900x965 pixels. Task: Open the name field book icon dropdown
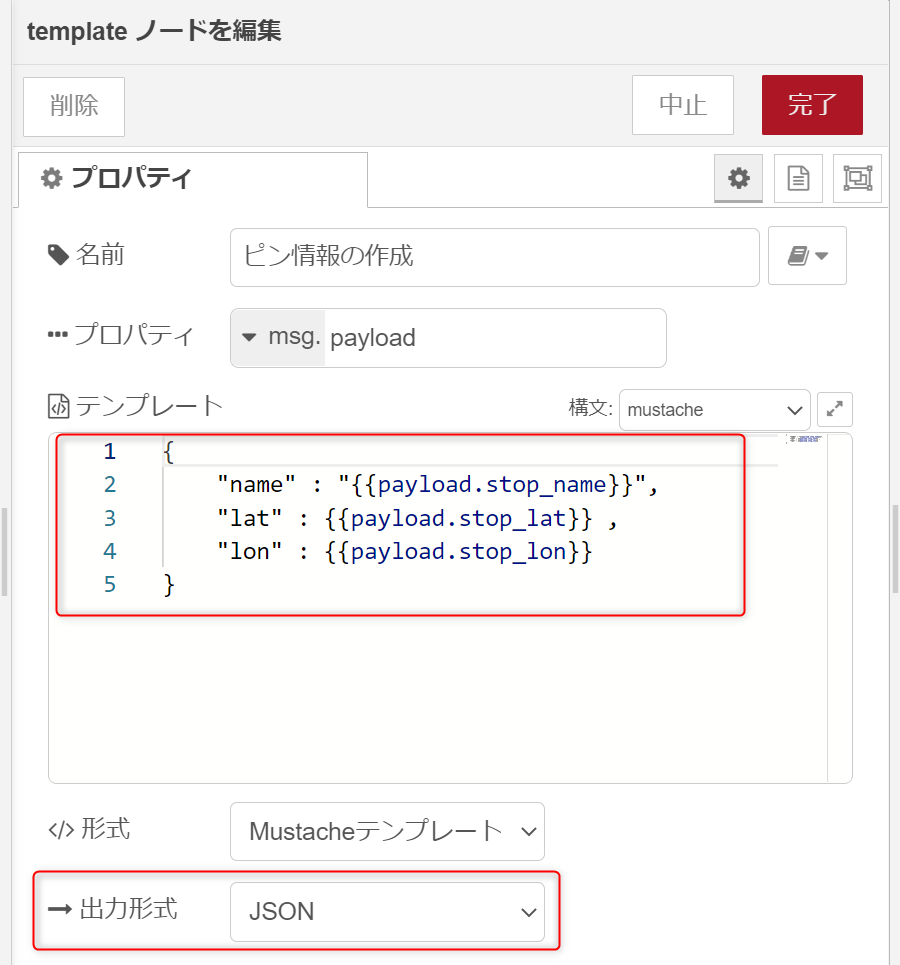click(x=807, y=255)
